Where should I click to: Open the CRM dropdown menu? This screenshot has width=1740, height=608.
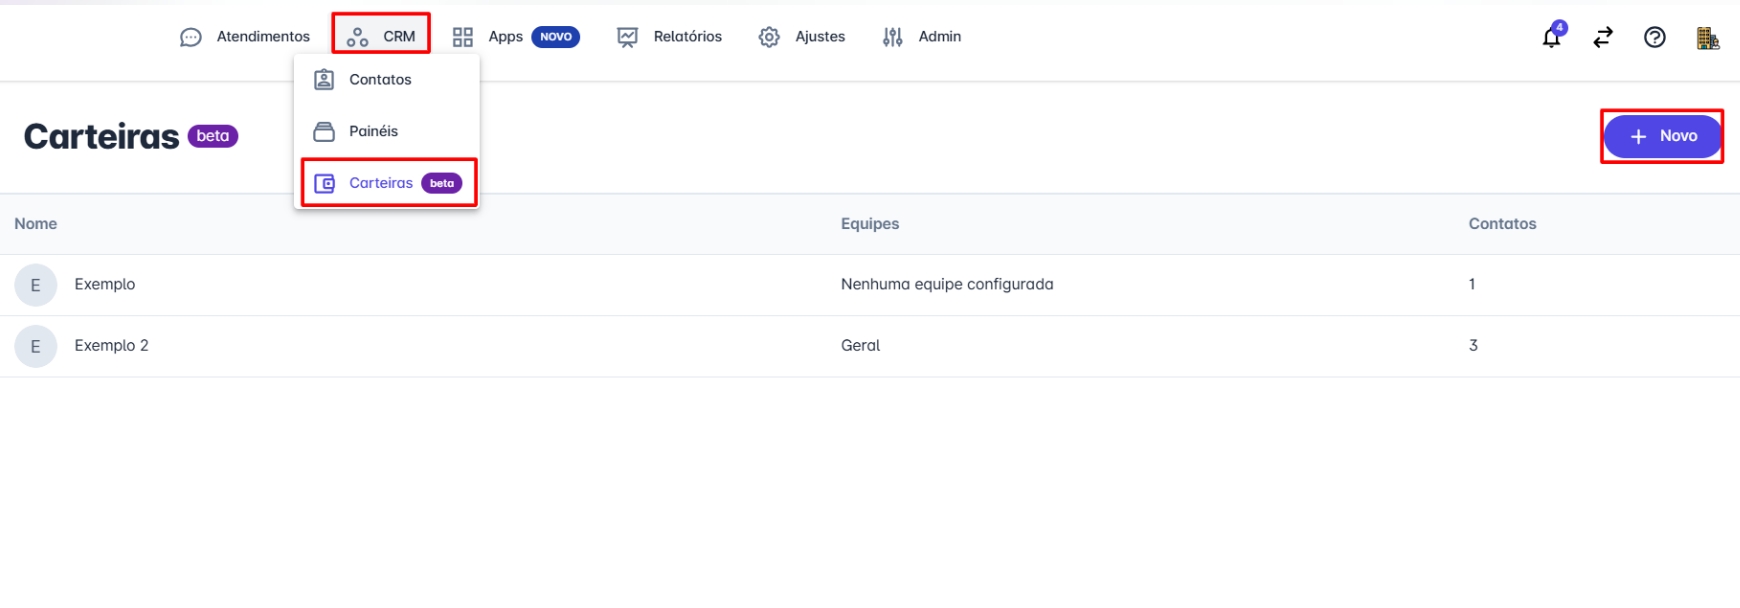[x=382, y=36]
